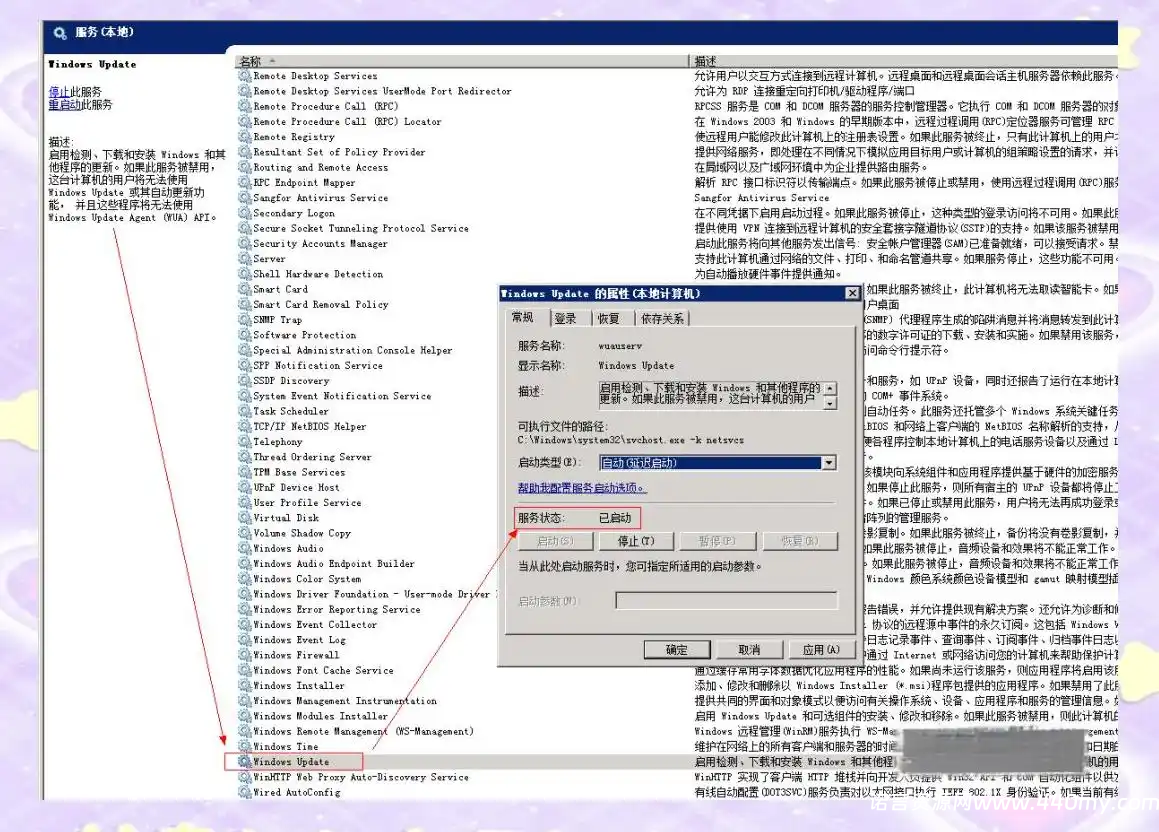The width and height of the screenshot is (1159, 832).
Task: Click the 确定 button
Action: pyautogui.click(x=677, y=649)
